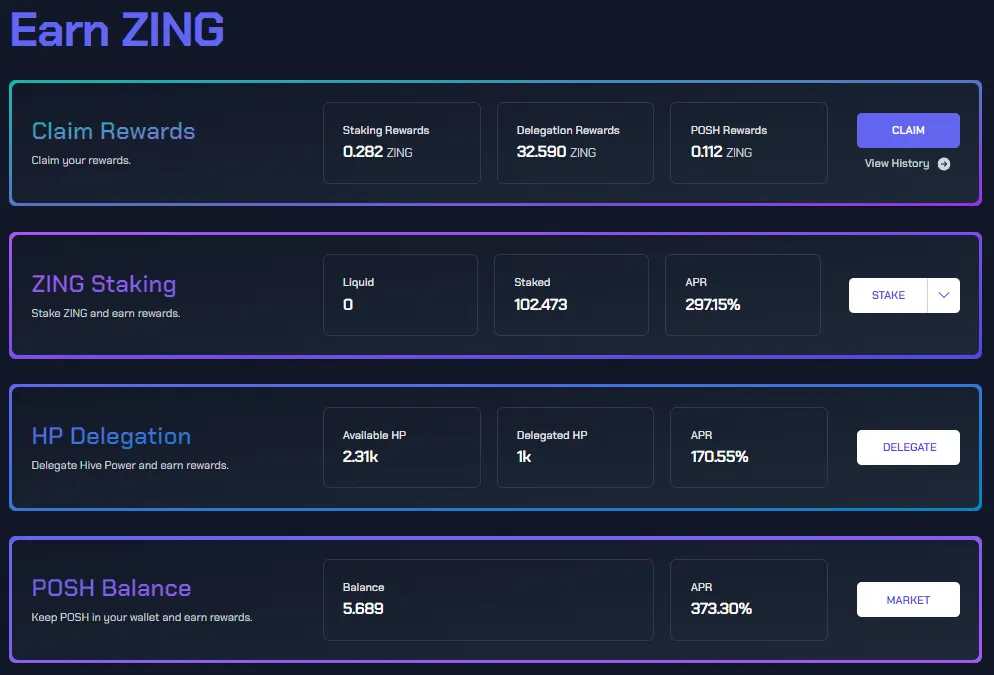Click the Claim Rewards heading
The width and height of the screenshot is (994, 675).
[113, 131]
